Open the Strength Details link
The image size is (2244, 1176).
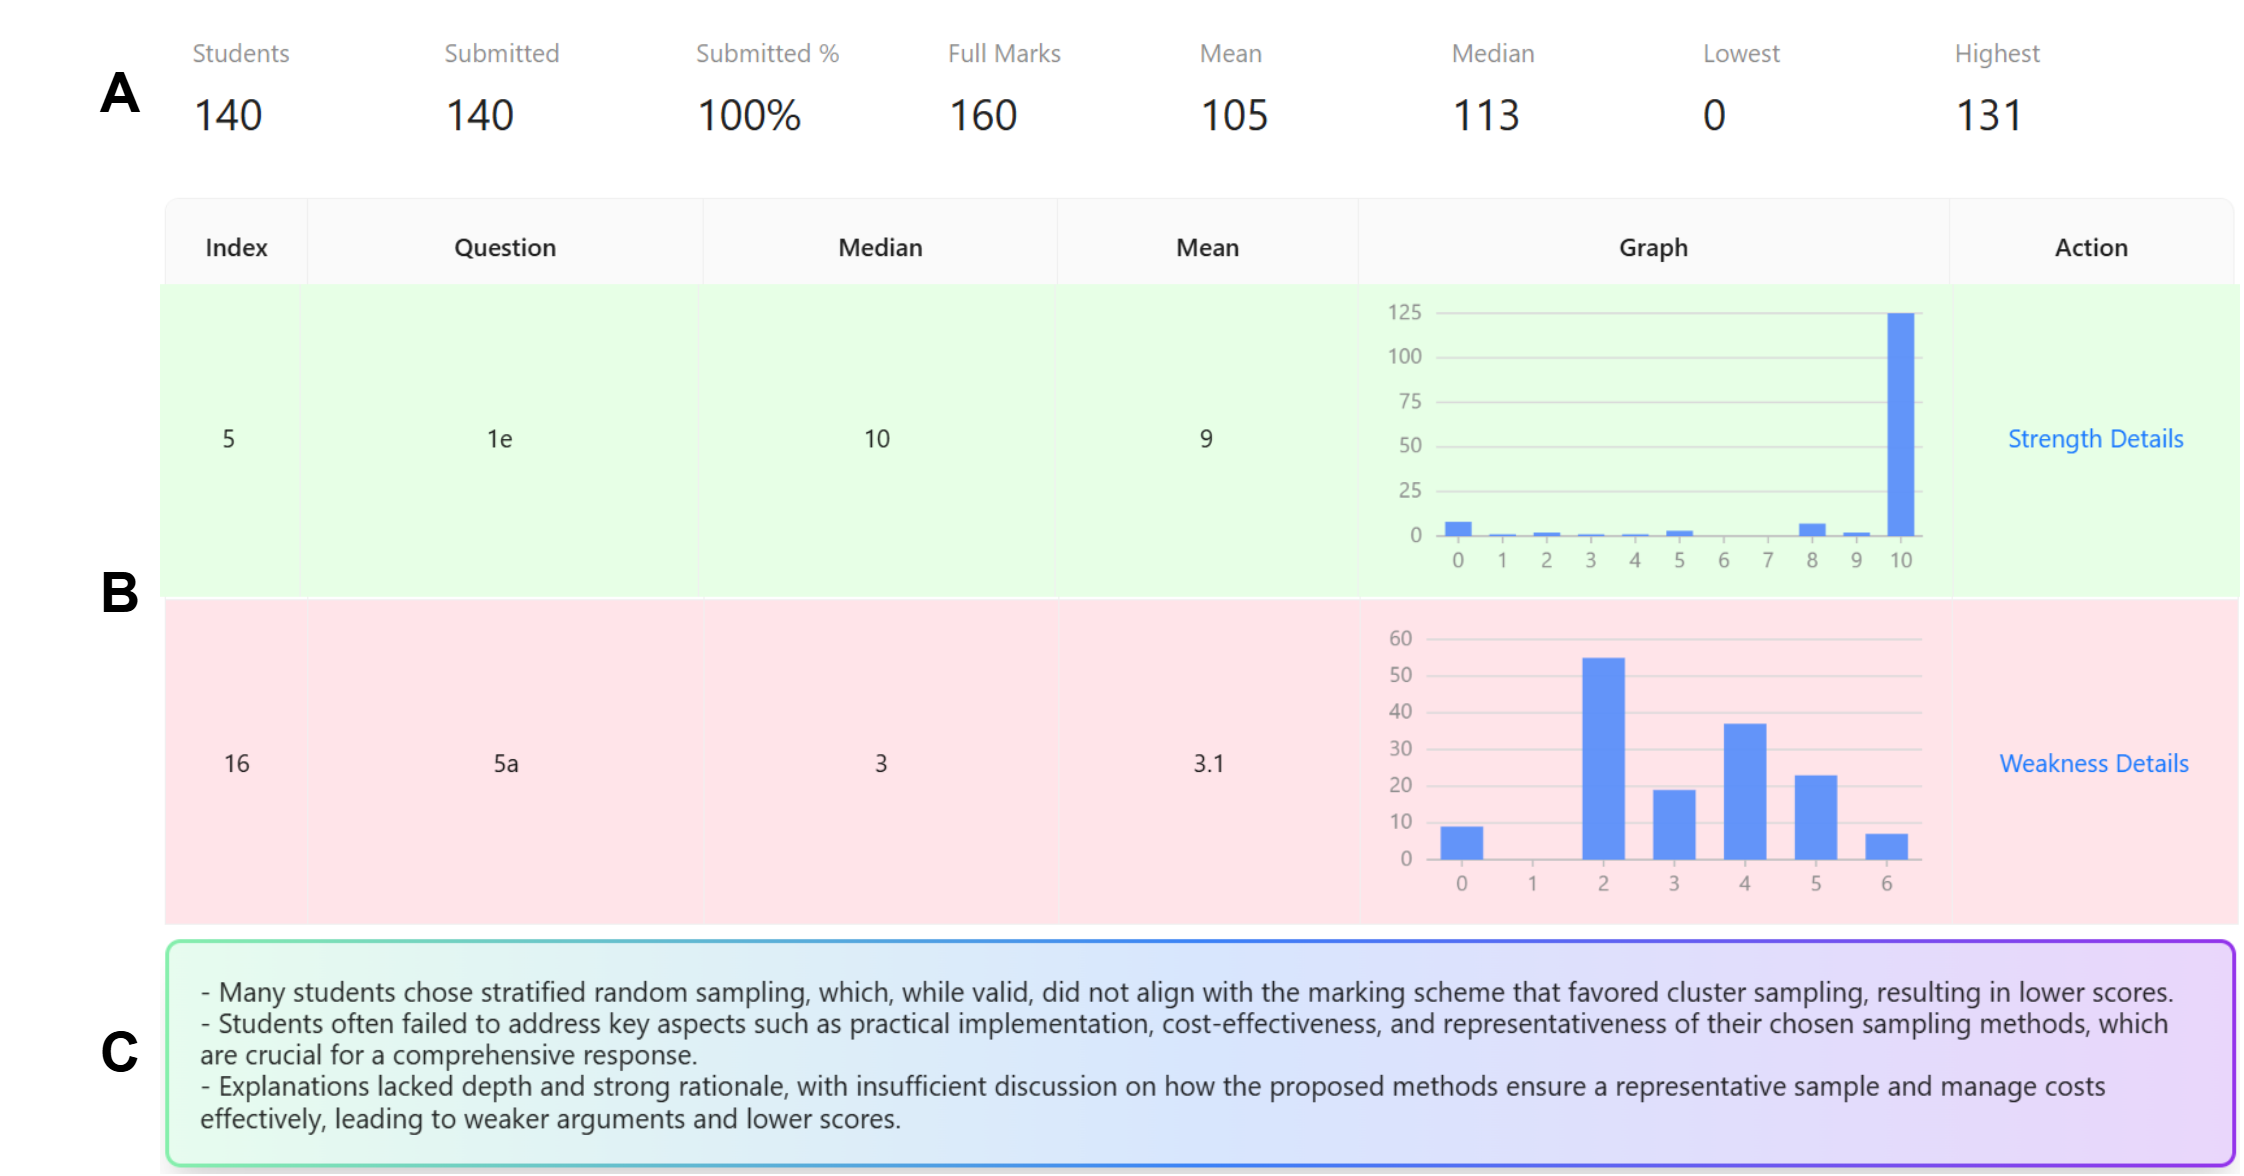[x=2095, y=439]
